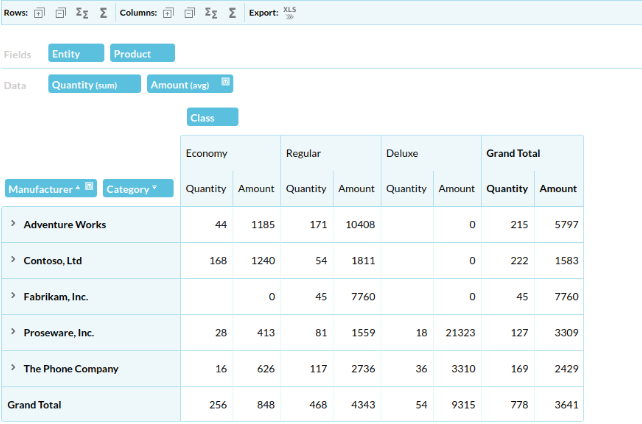Click the Manufacturer row field

pyautogui.click(x=51, y=188)
